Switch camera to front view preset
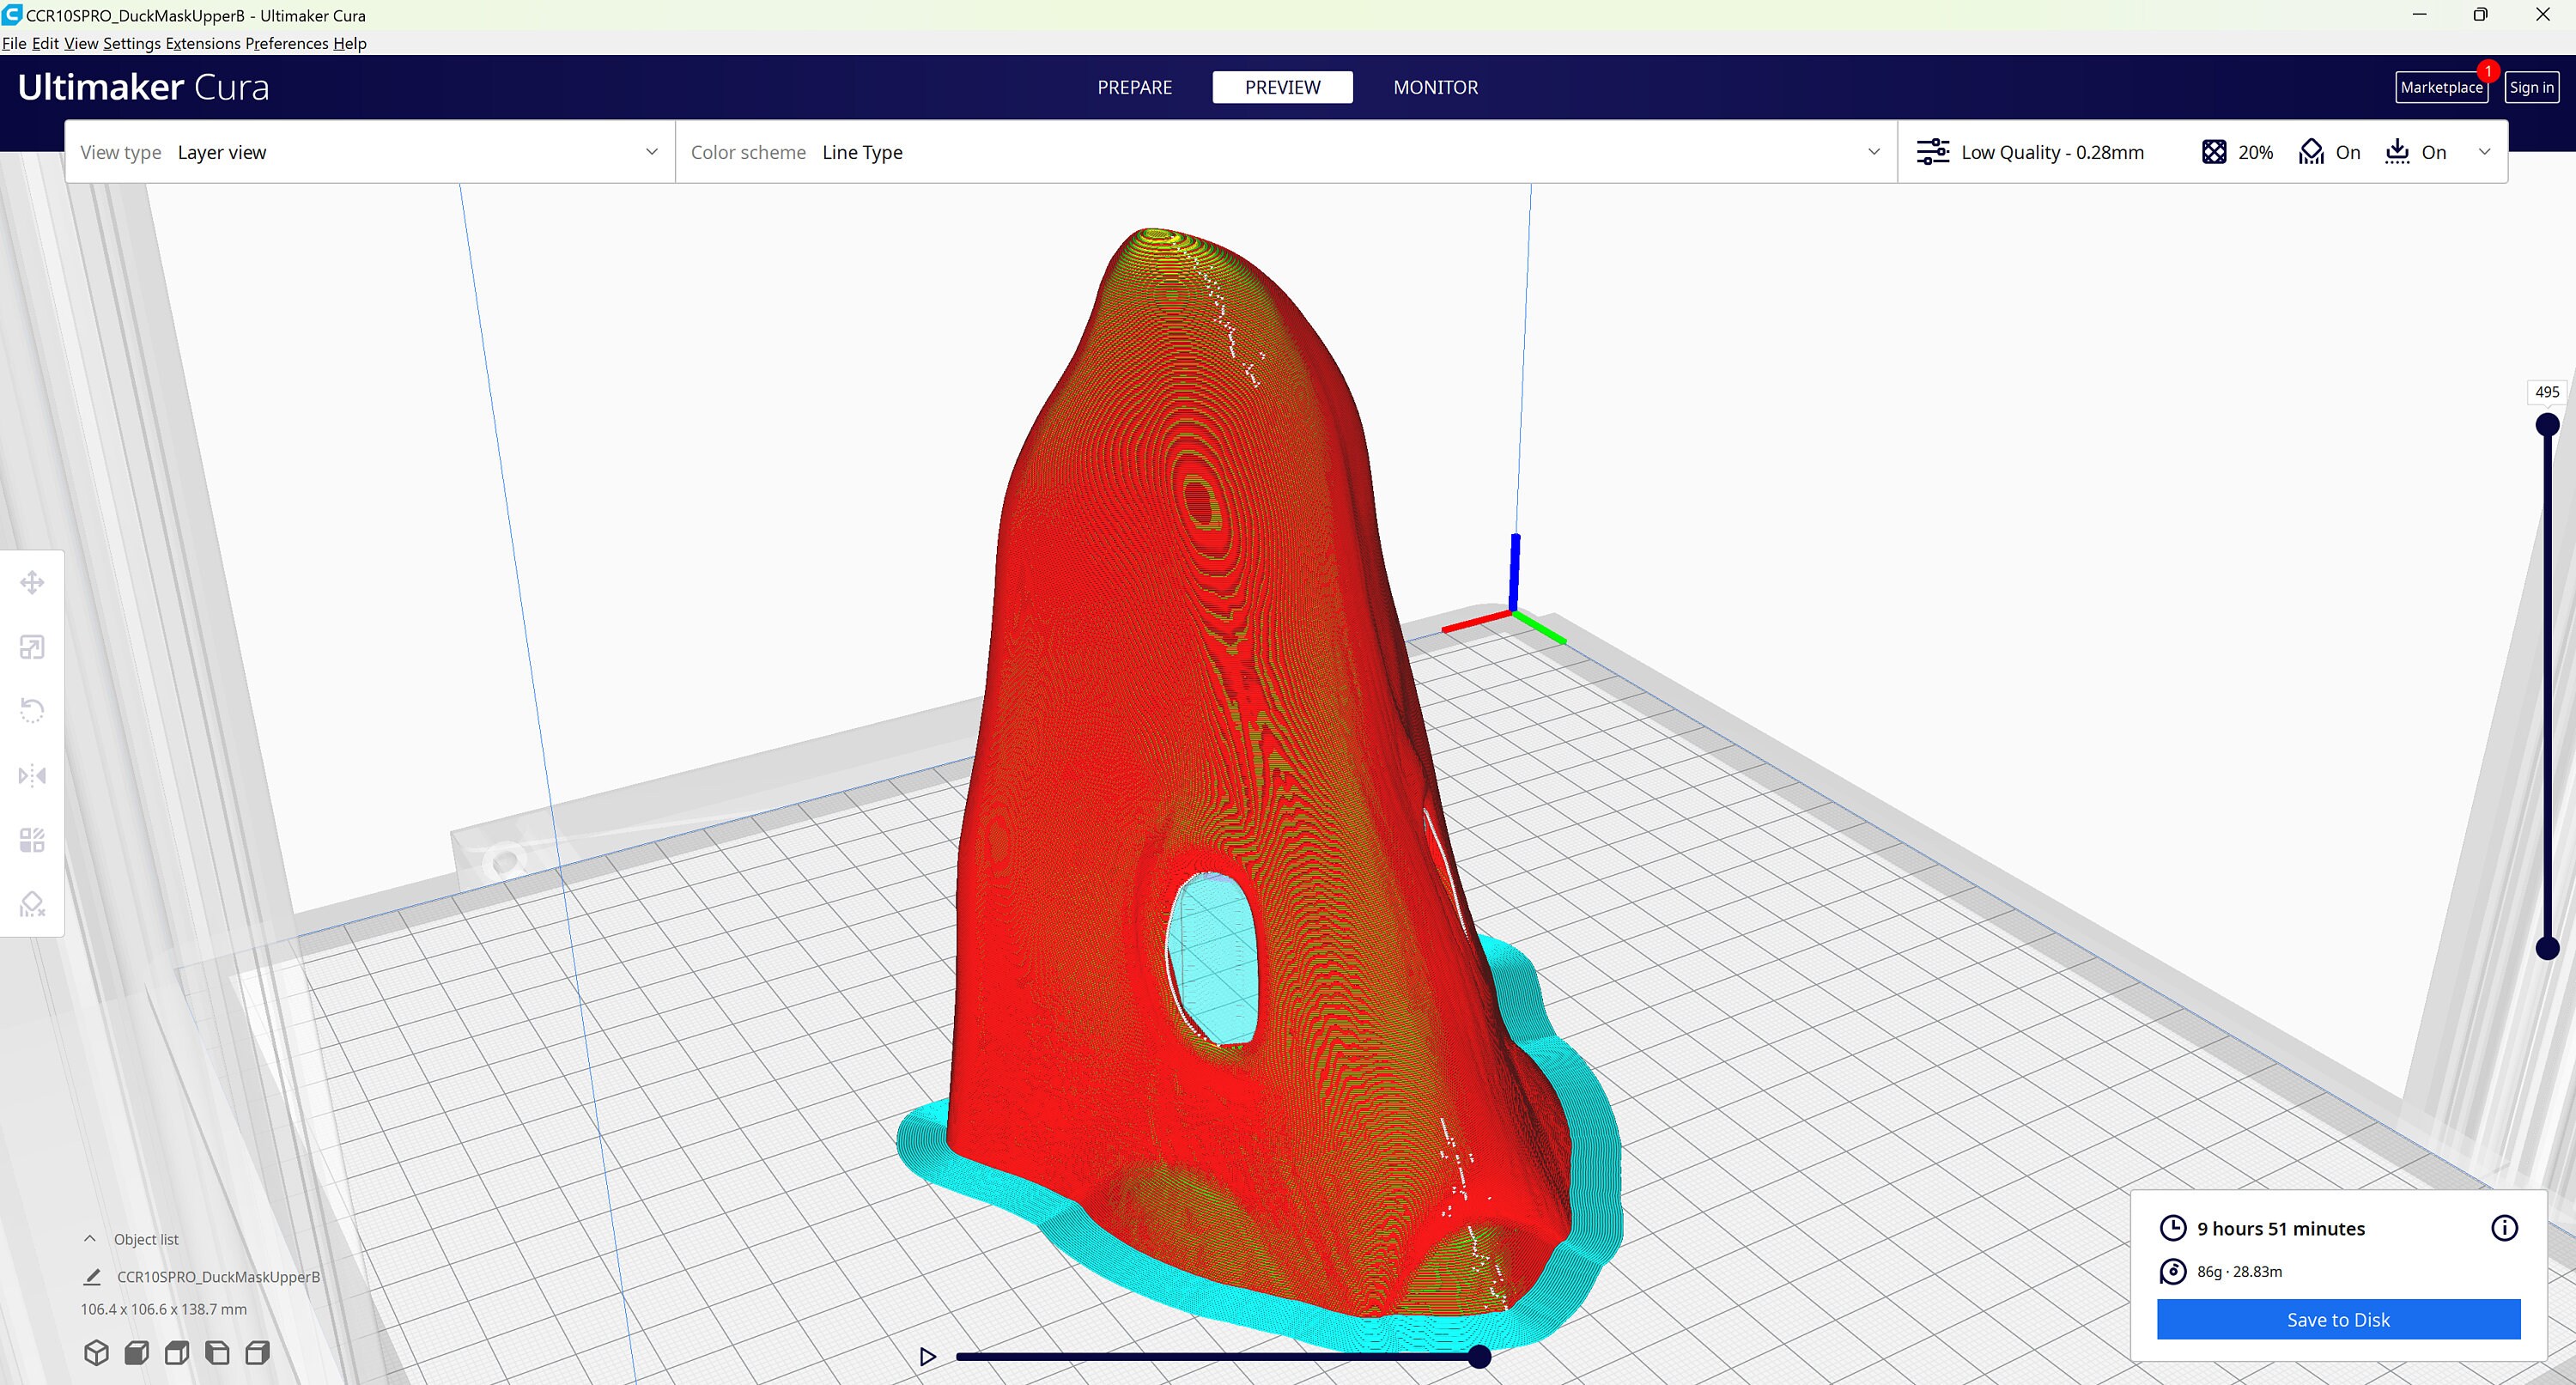Viewport: 2576px width, 1385px height. point(137,1352)
